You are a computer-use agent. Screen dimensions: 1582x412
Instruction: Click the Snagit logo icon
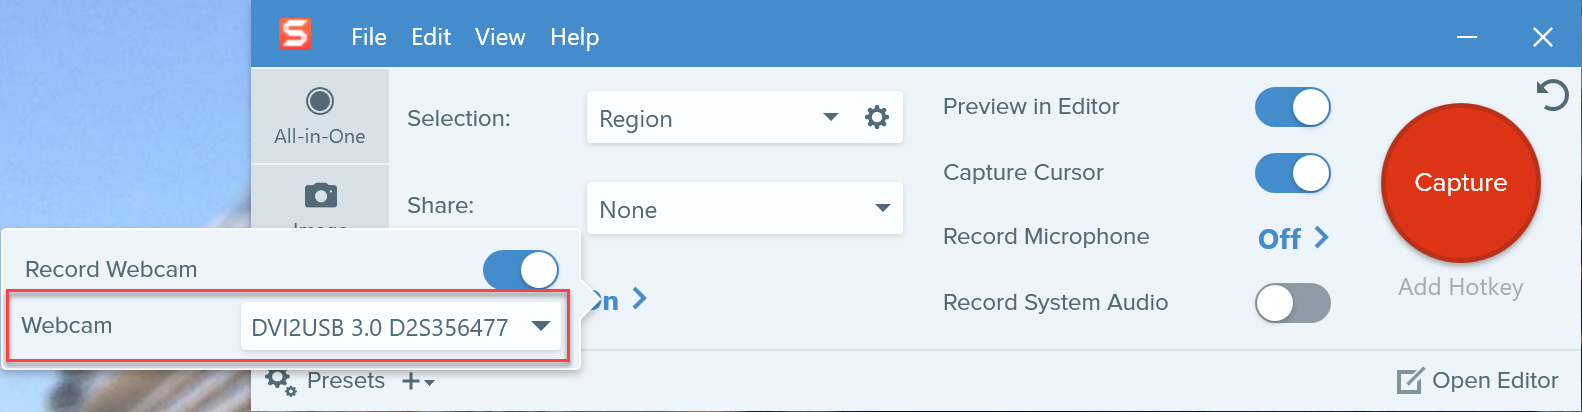coord(295,35)
